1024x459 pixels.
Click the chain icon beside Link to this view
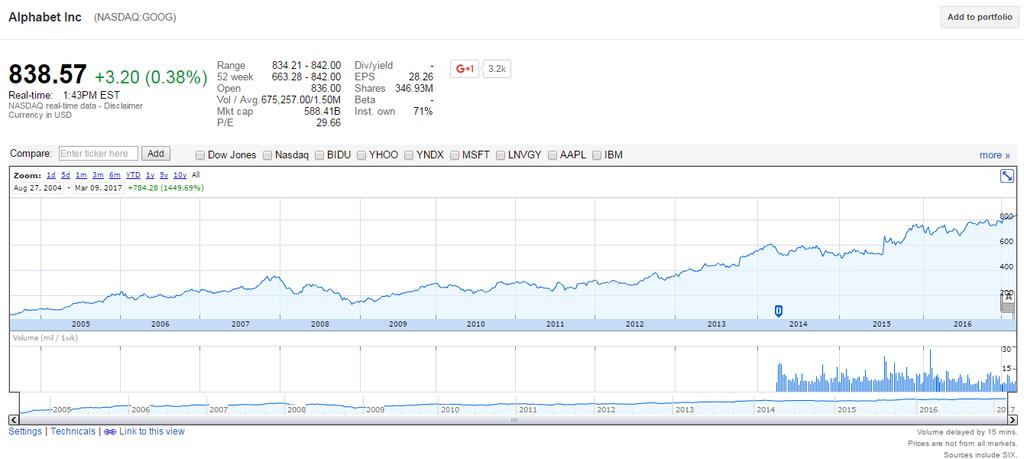(x=110, y=432)
